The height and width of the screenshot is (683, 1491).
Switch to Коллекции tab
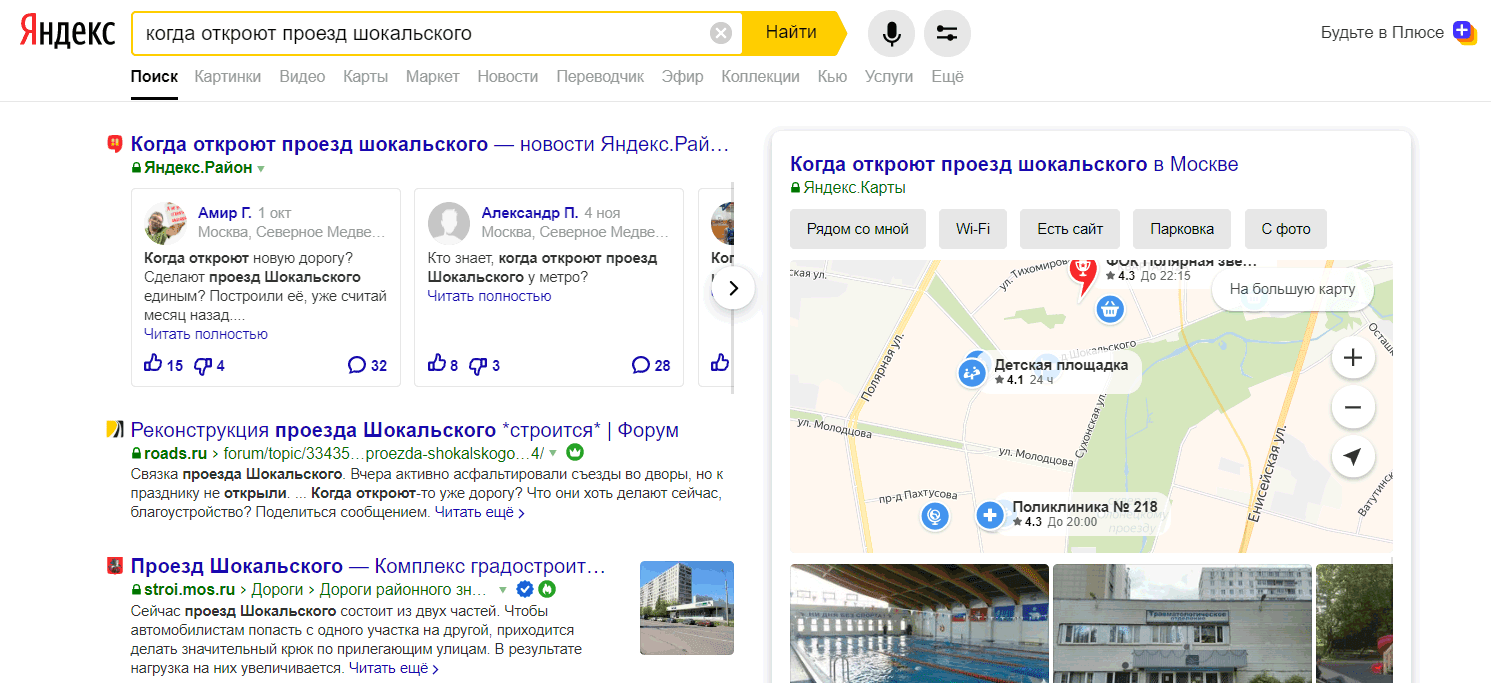click(x=760, y=76)
